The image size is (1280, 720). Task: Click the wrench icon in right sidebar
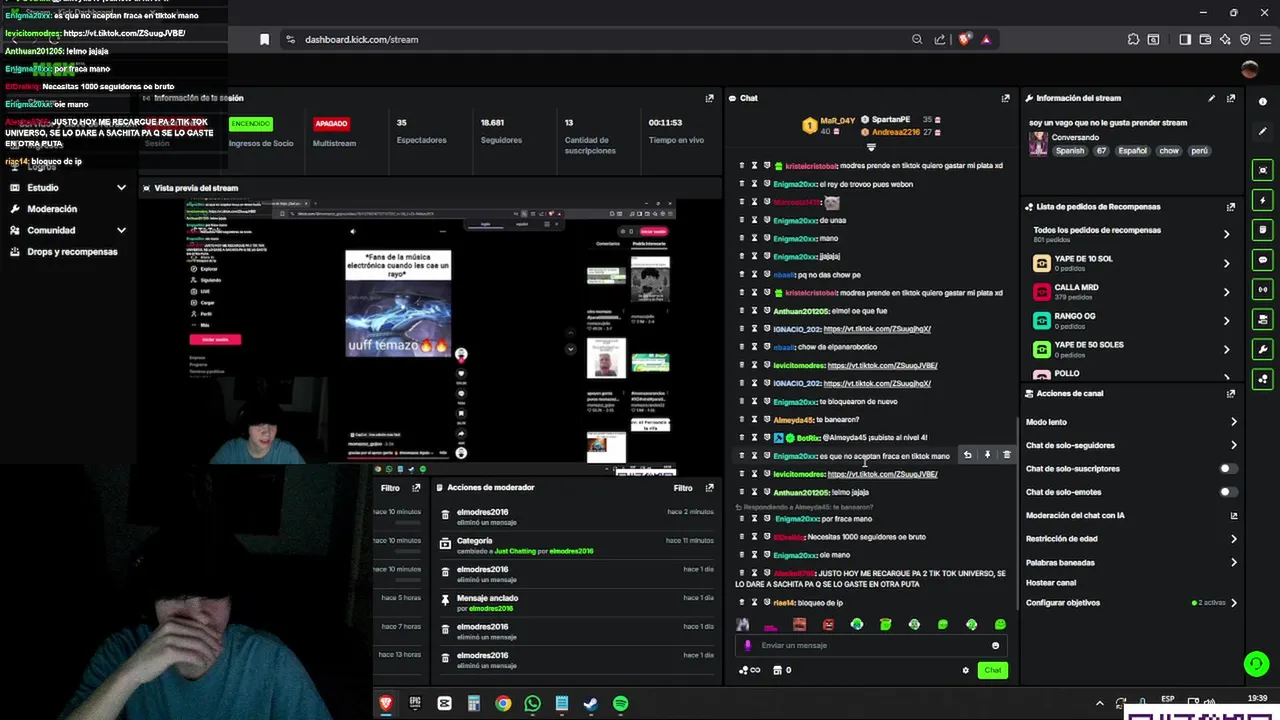click(x=1263, y=350)
